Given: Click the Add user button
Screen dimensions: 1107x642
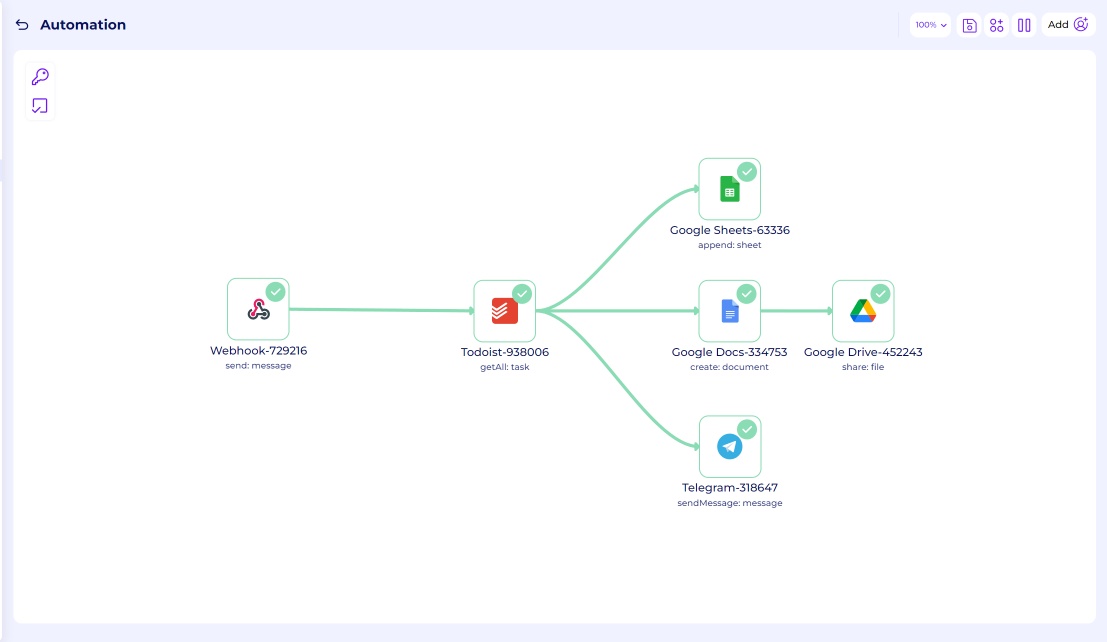Looking at the screenshot, I should pos(1067,25).
